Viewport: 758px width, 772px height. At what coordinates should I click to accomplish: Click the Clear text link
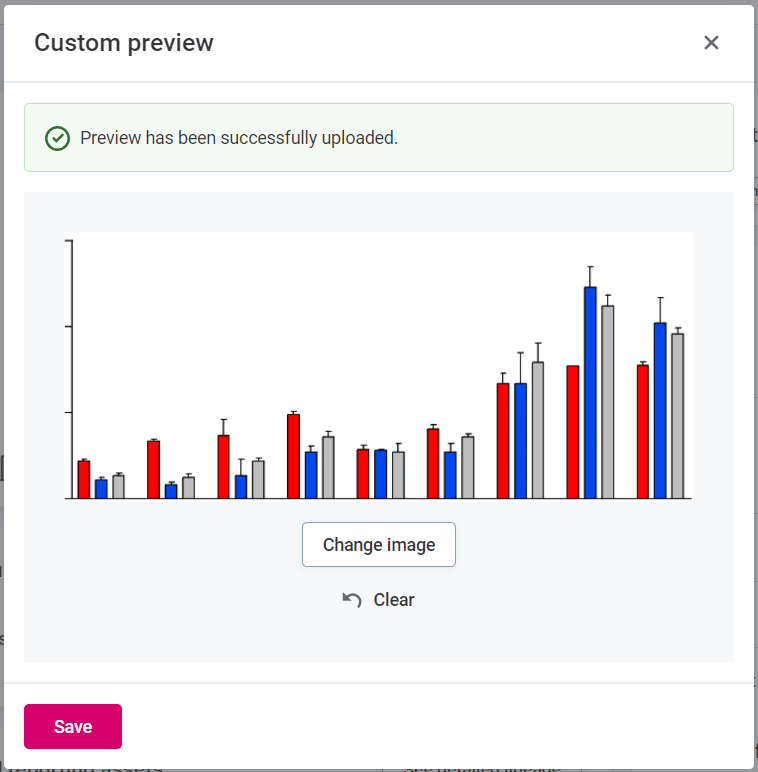pyautogui.click(x=393, y=600)
